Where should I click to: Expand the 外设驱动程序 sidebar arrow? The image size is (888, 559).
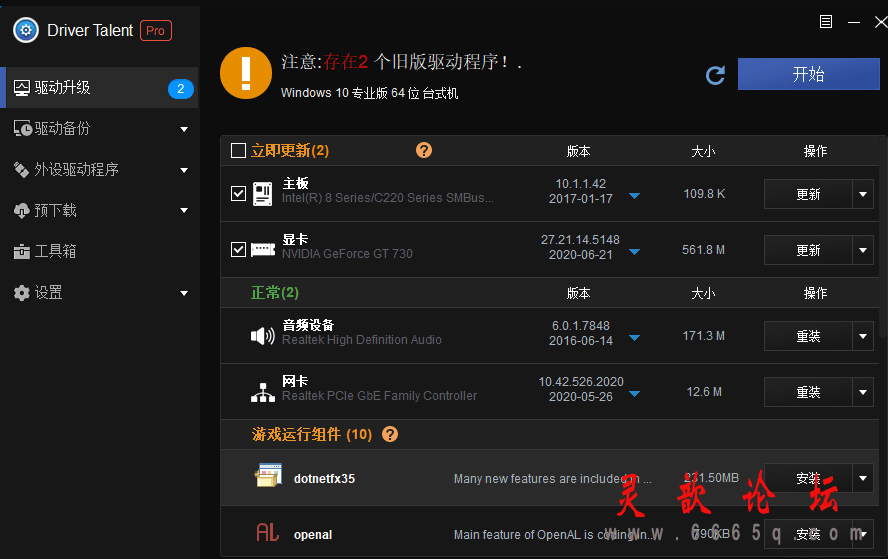coord(184,170)
